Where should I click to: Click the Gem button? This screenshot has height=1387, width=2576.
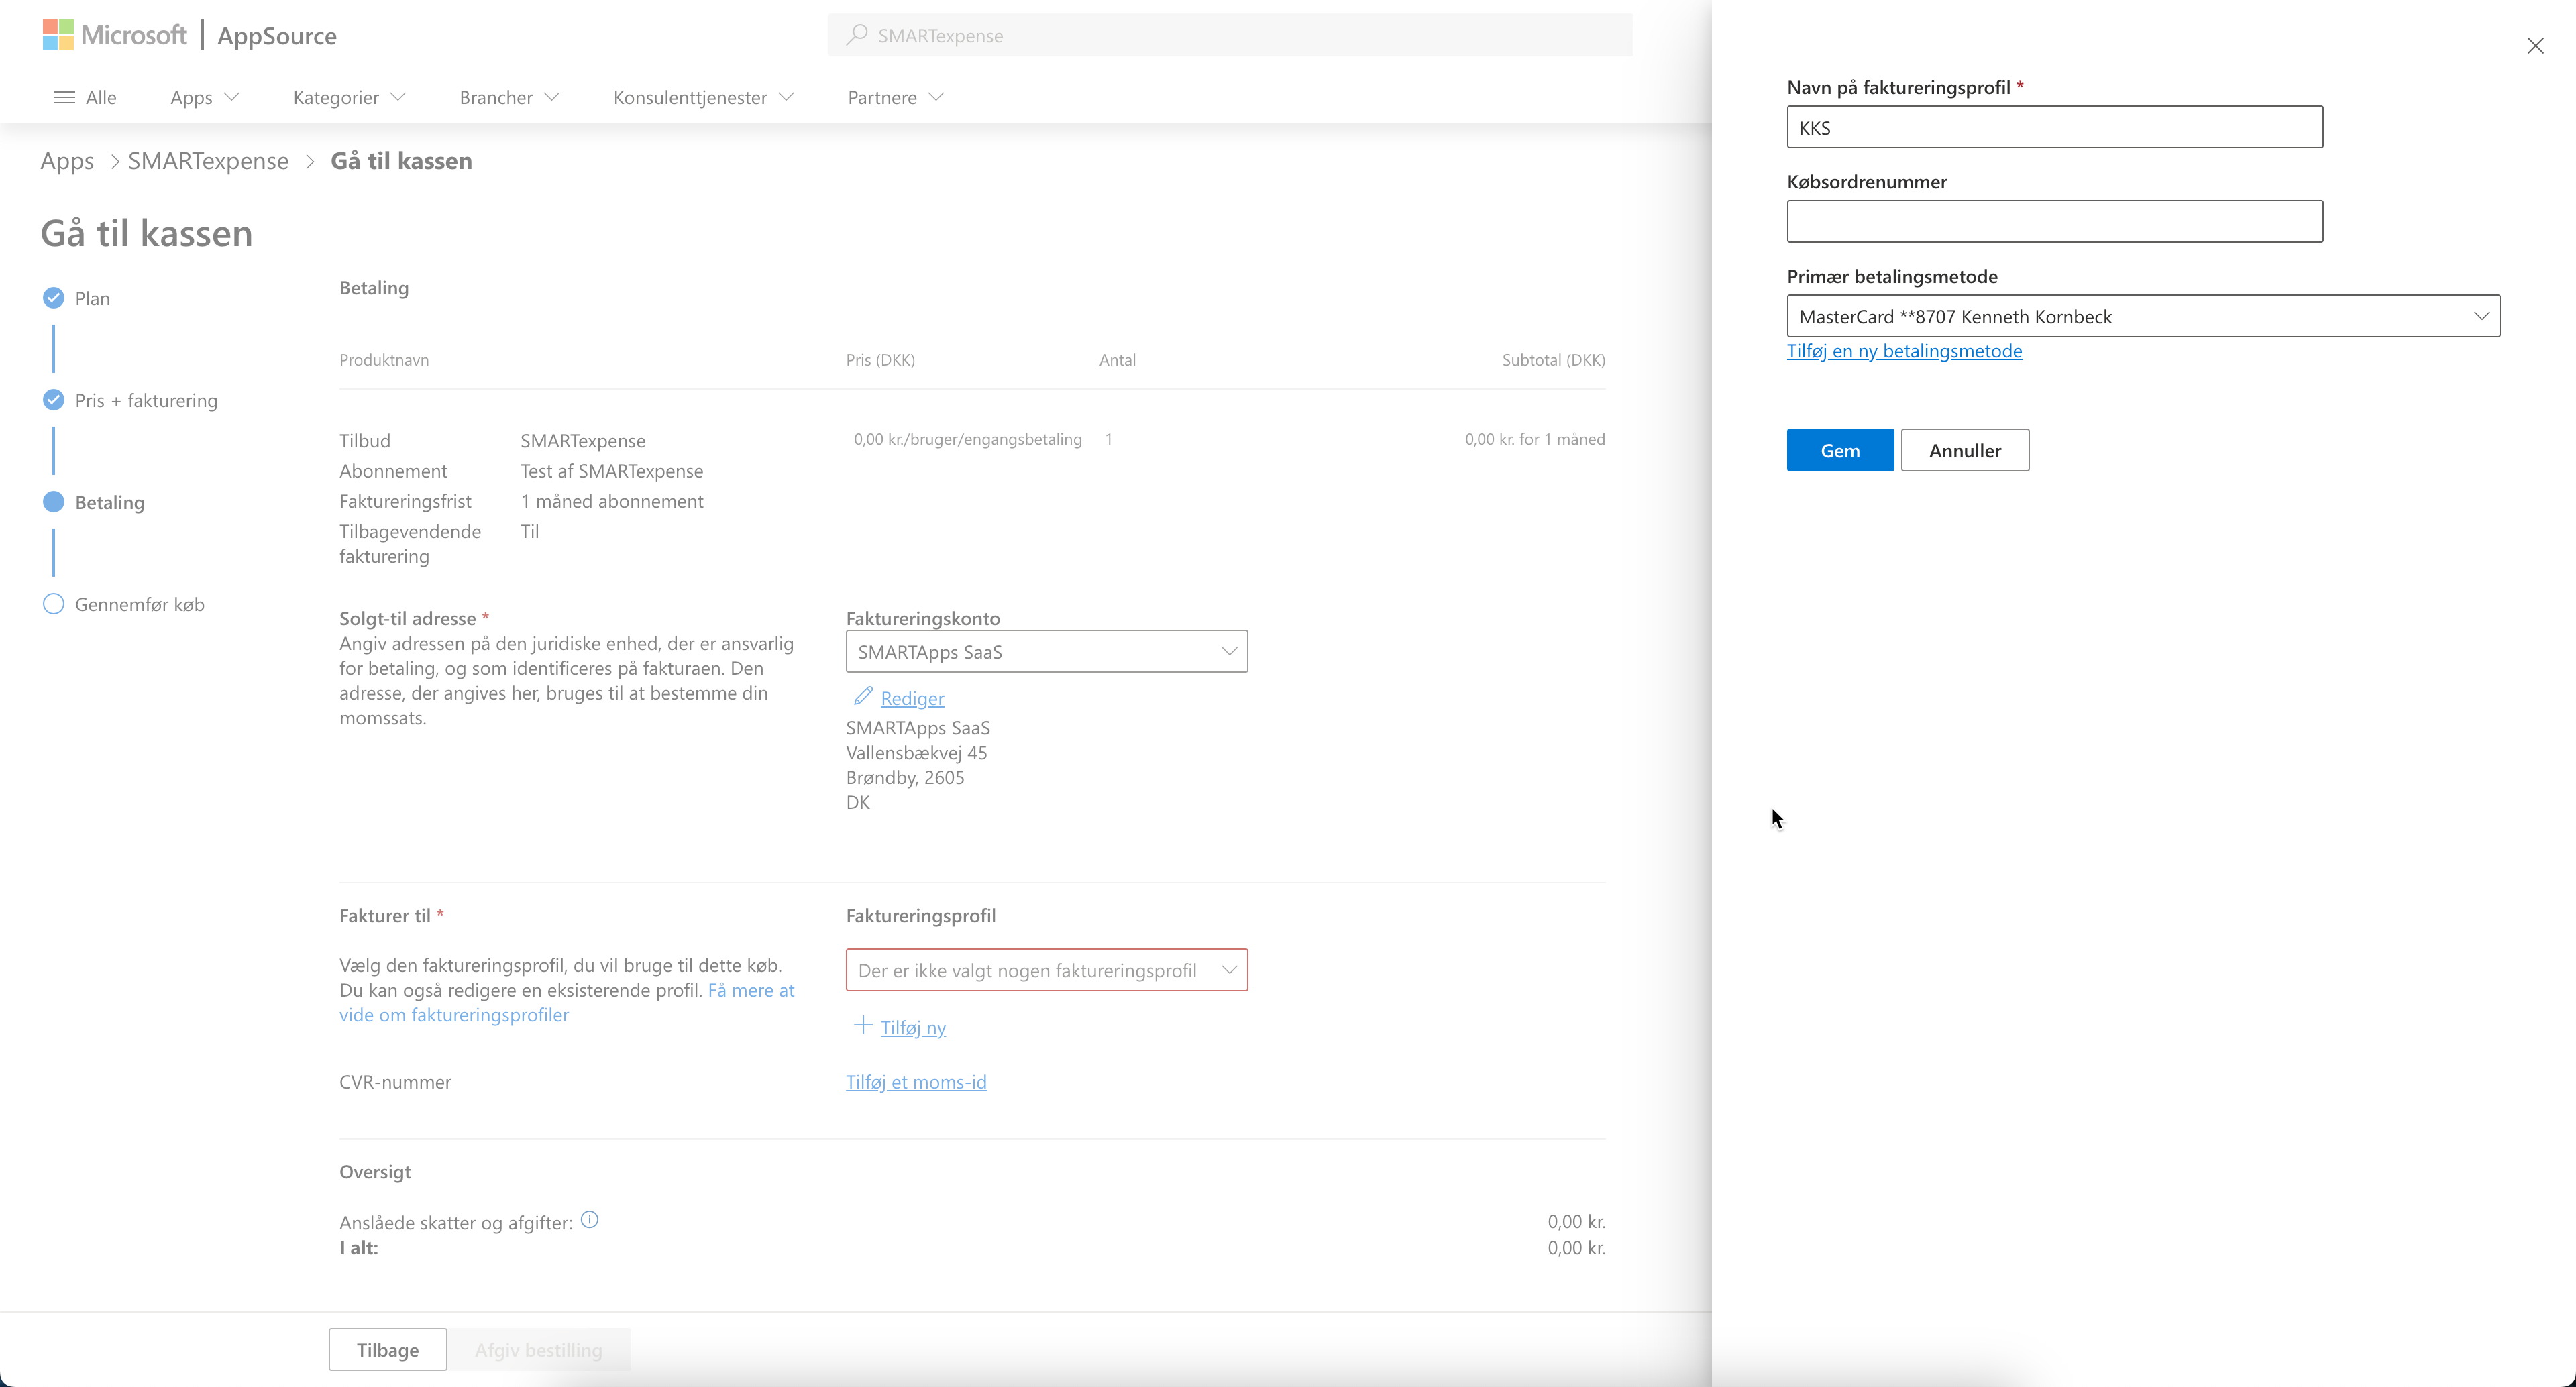(x=1839, y=450)
